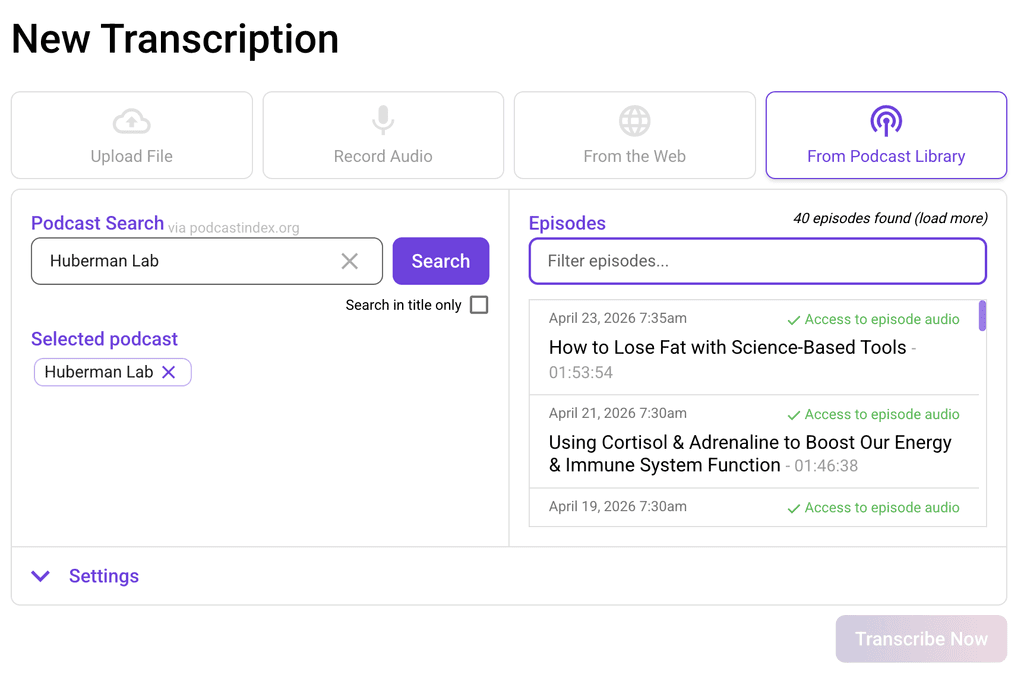Click the New Transcription page title
Viewport: 1024px width, 679px height.
(175, 39)
